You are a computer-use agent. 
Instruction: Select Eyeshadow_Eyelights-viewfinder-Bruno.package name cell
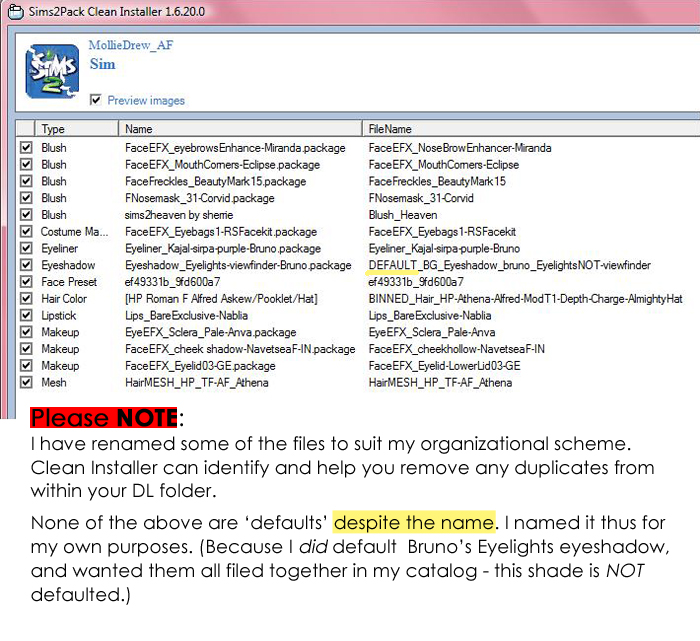click(x=238, y=265)
